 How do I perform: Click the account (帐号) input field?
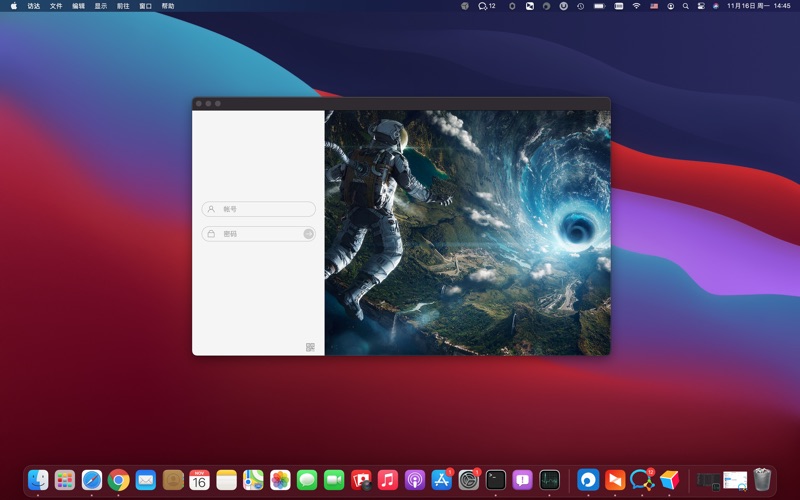259,209
